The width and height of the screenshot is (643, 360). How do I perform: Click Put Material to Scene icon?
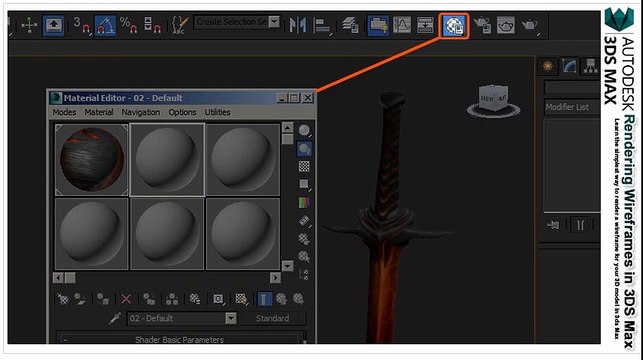(x=80, y=299)
